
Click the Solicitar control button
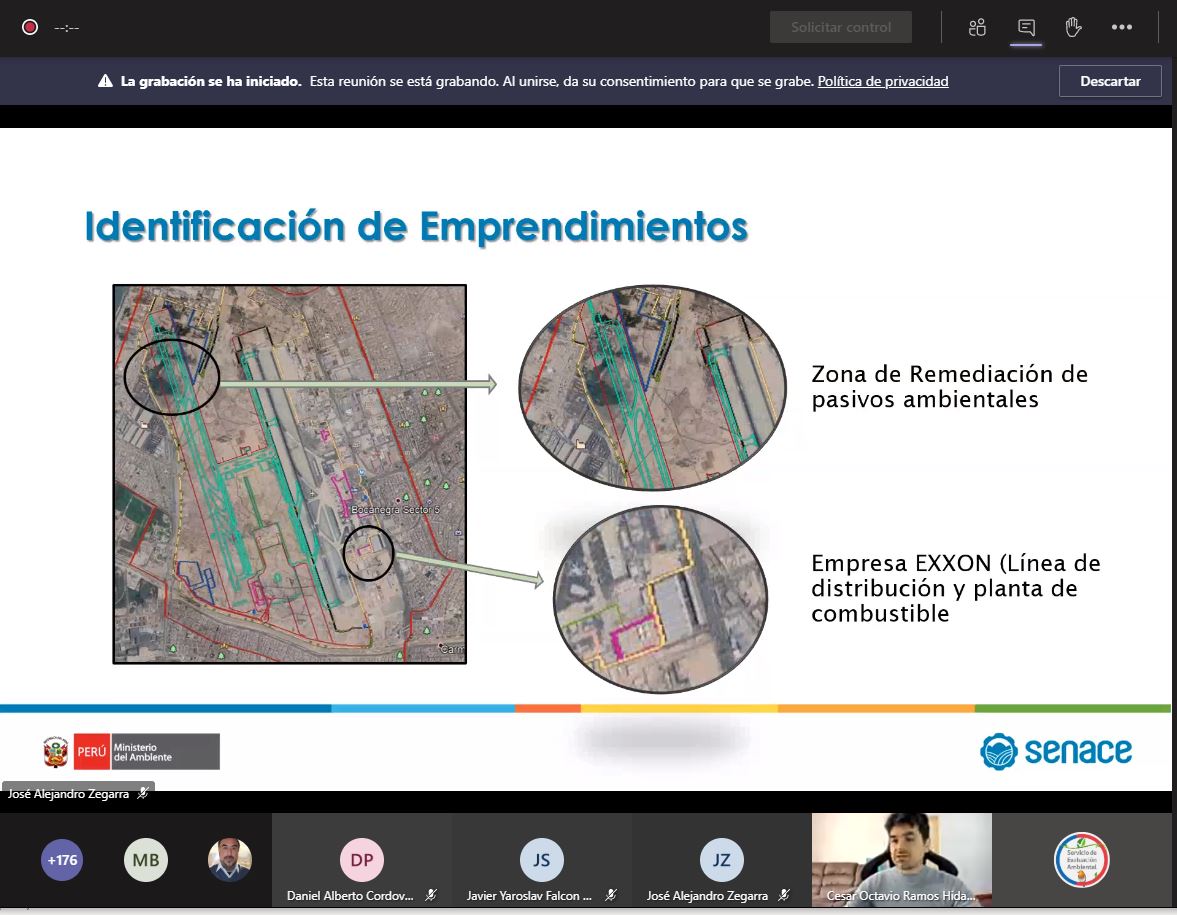pyautogui.click(x=840, y=27)
